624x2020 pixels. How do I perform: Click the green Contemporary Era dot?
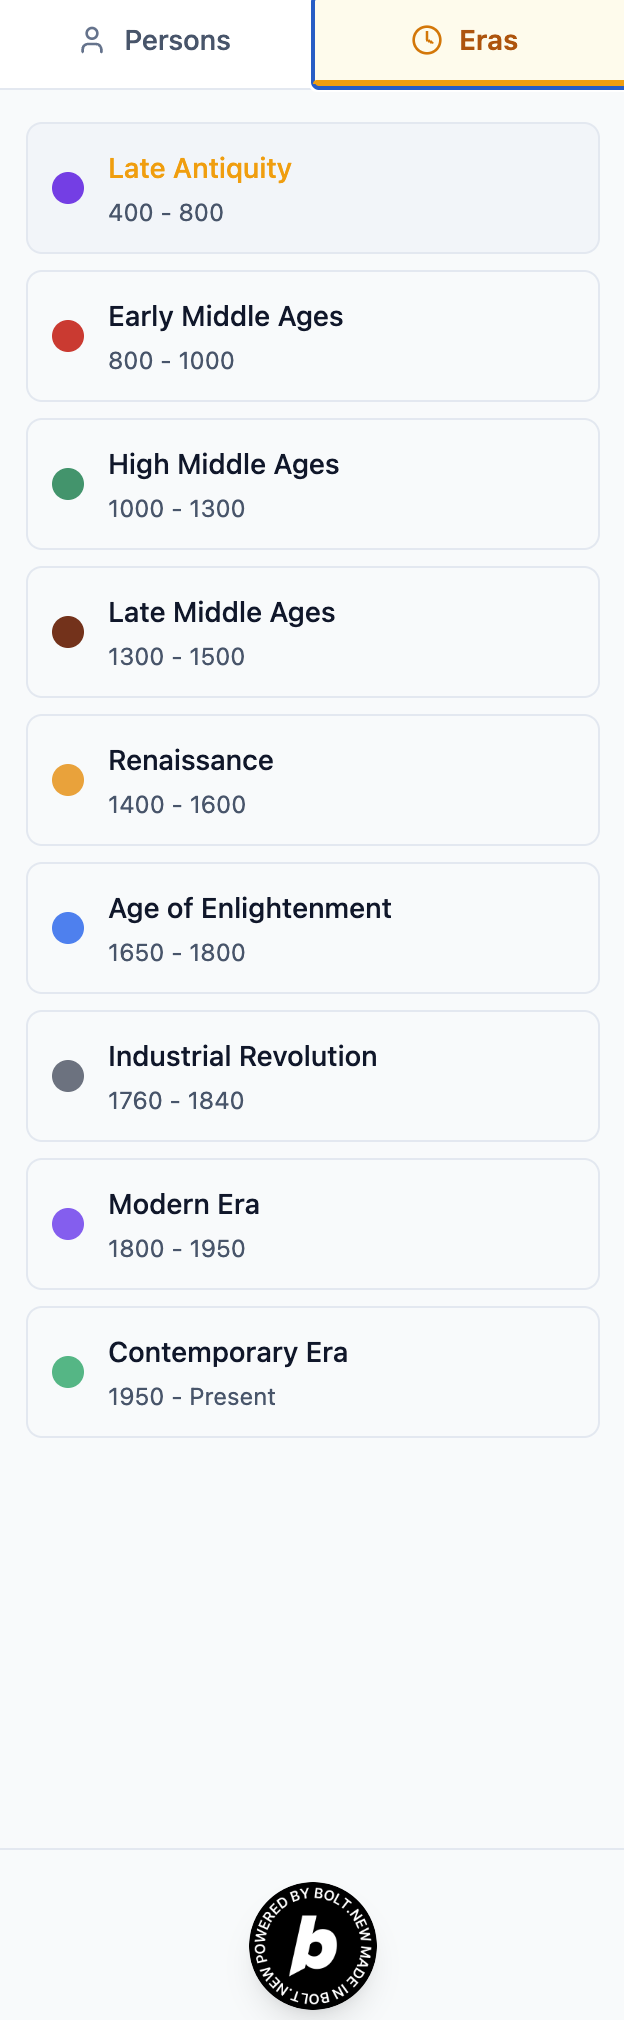(68, 1372)
